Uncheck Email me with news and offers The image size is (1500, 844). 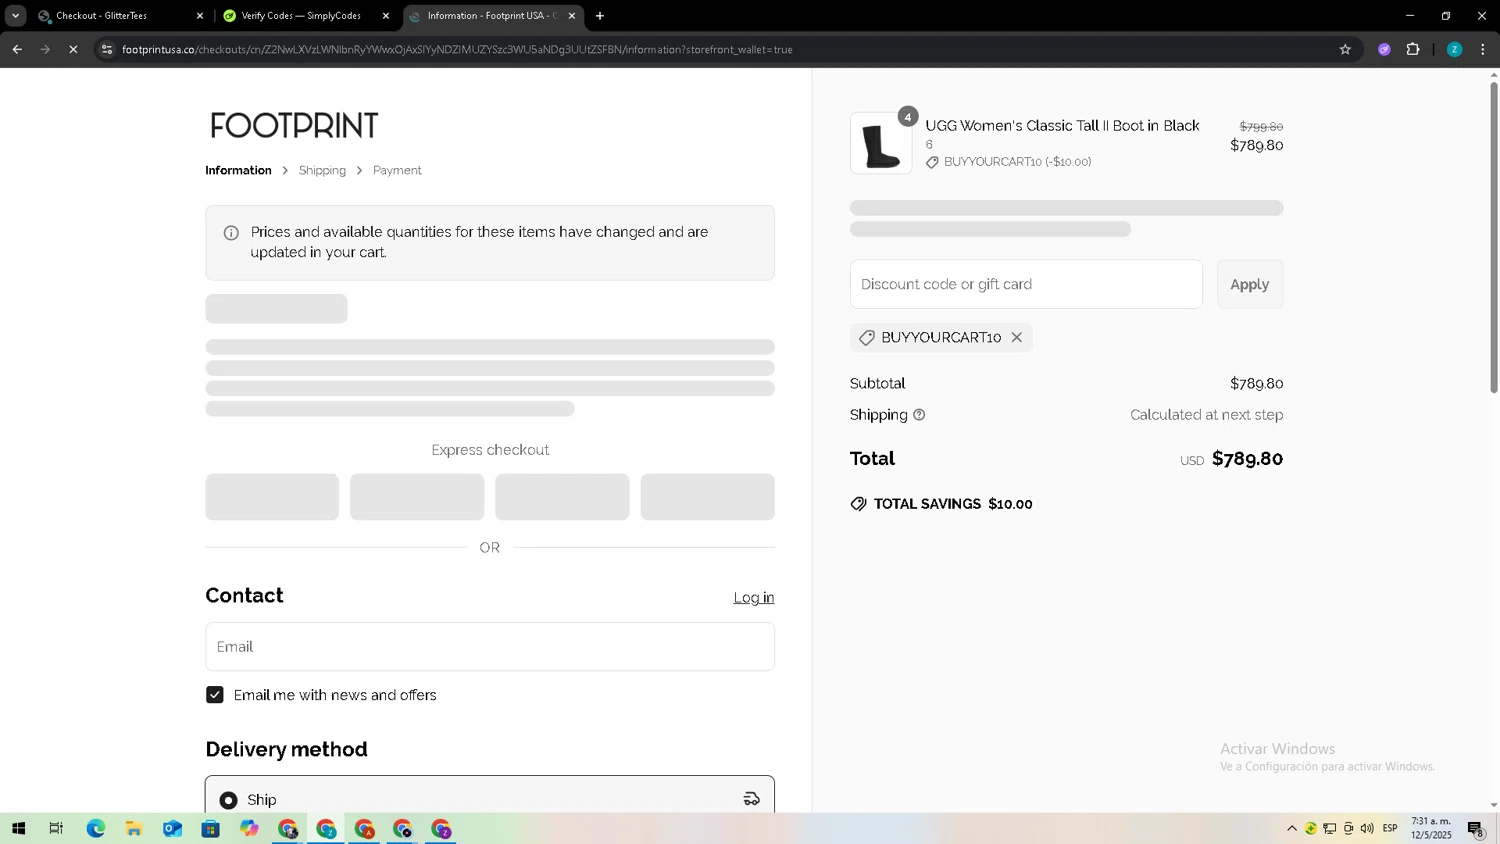click(215, 695)
